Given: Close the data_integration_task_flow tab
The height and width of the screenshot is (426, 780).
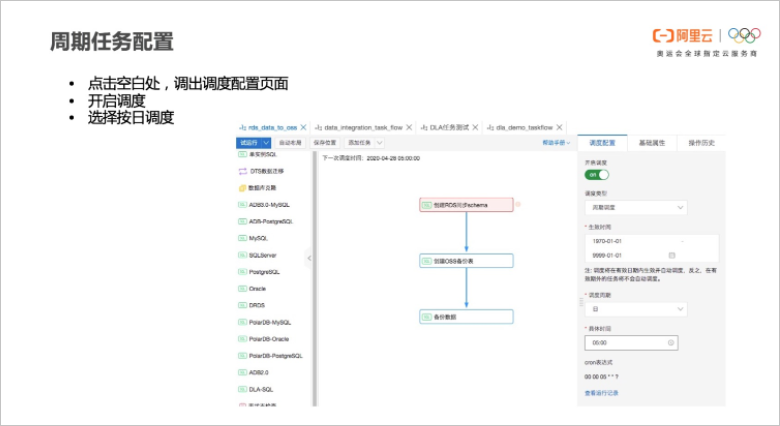Looking at the screenshot, I should pos(409,127).
